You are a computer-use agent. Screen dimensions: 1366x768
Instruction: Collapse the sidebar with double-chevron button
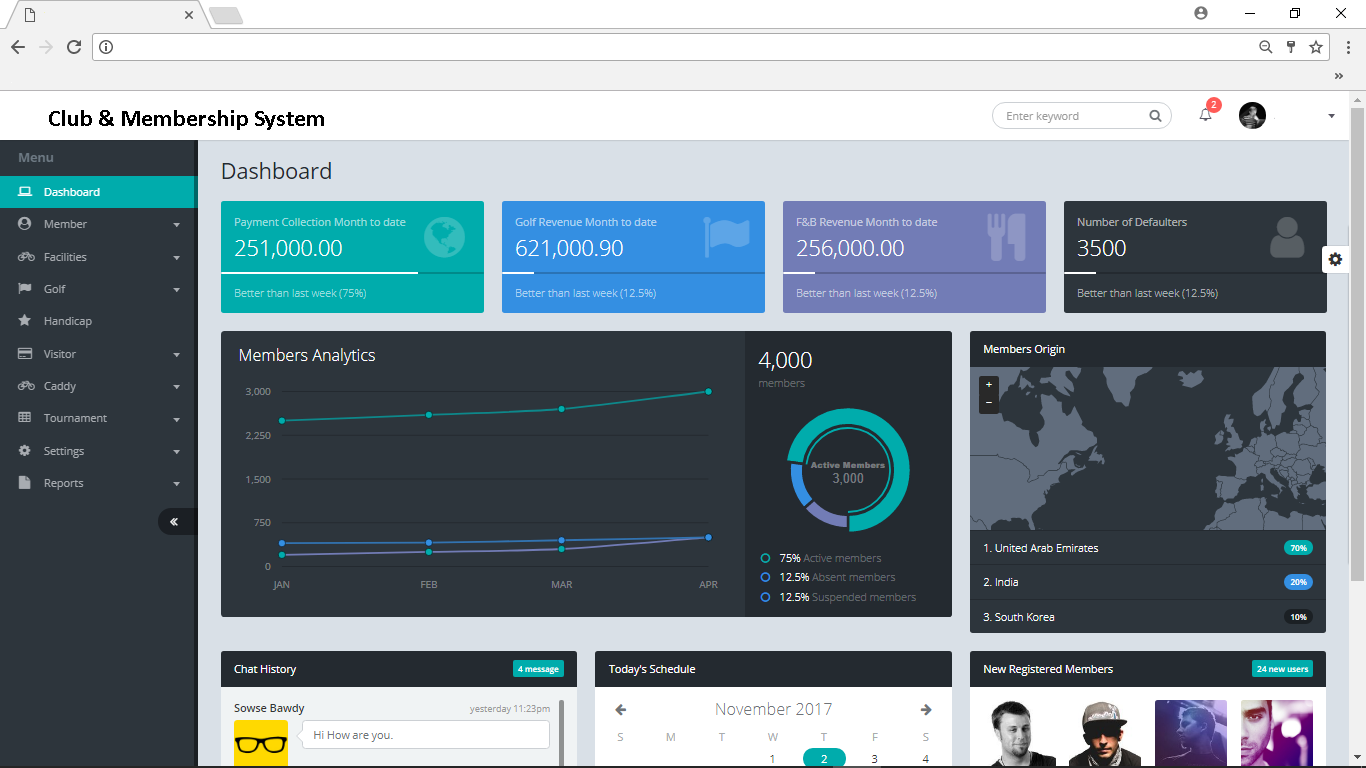(174, 521)
